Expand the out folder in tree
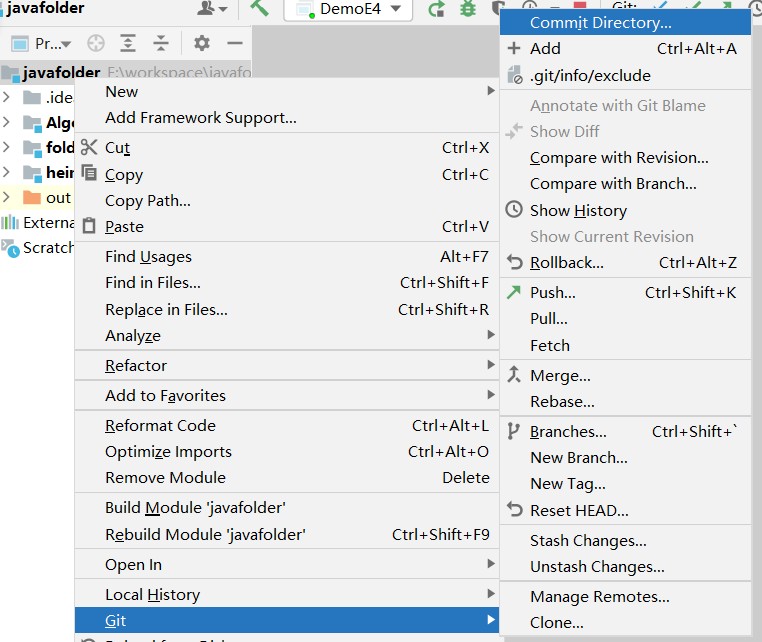The width and height of the screenshot is (762, 642). (7, 197)
